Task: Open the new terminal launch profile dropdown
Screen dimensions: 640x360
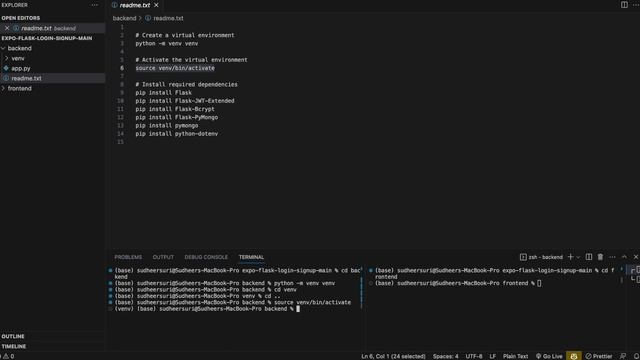Action: 578,257
